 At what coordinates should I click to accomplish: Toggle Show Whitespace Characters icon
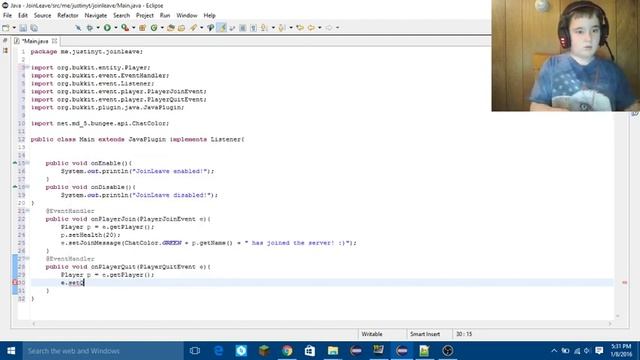(x=253, y=28)
